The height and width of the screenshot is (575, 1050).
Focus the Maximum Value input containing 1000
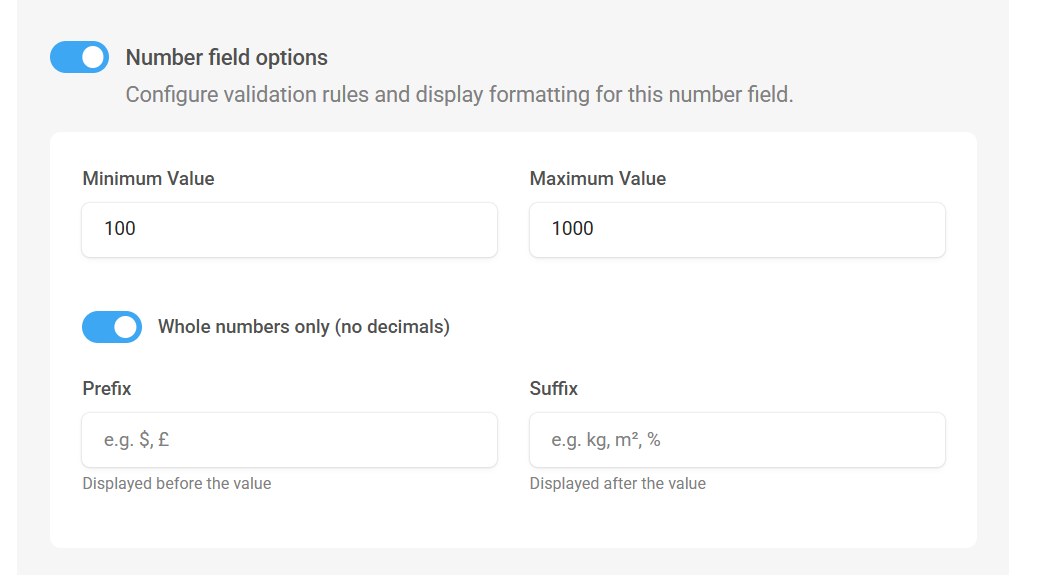[x=737, y=230]
